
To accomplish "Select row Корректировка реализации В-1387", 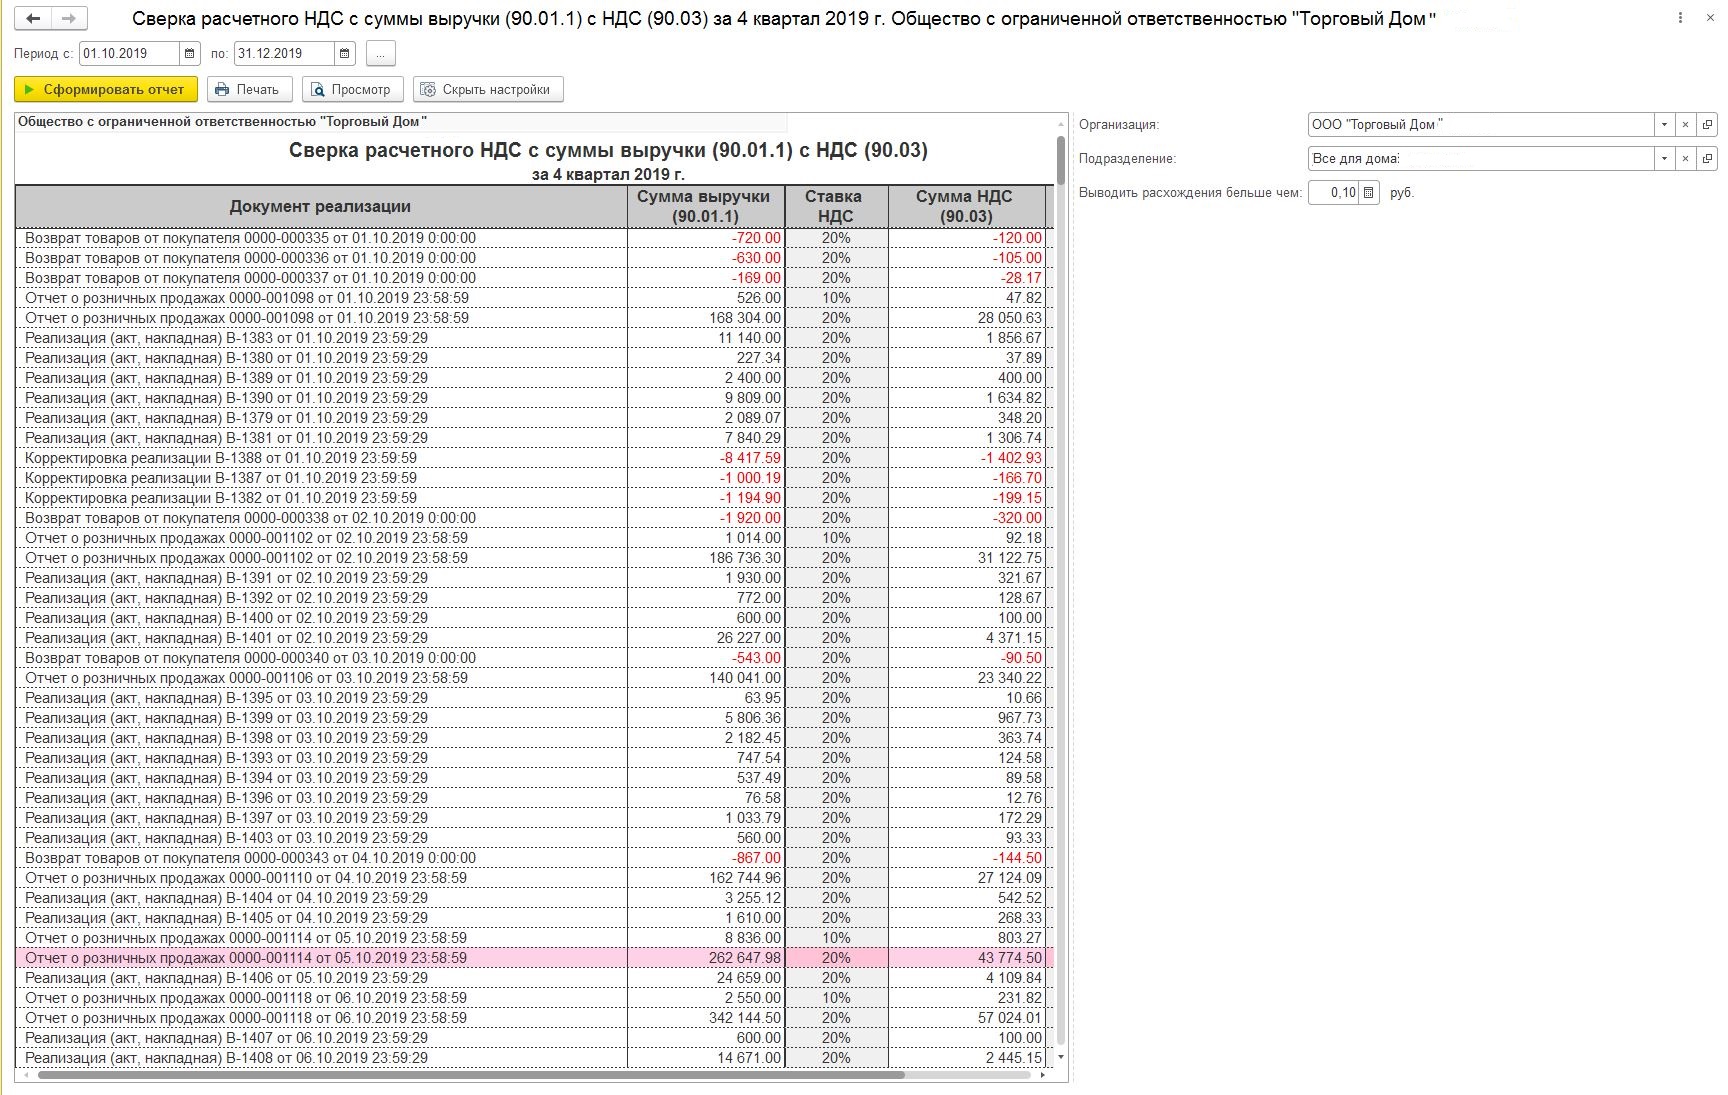I will coord(534,478).
